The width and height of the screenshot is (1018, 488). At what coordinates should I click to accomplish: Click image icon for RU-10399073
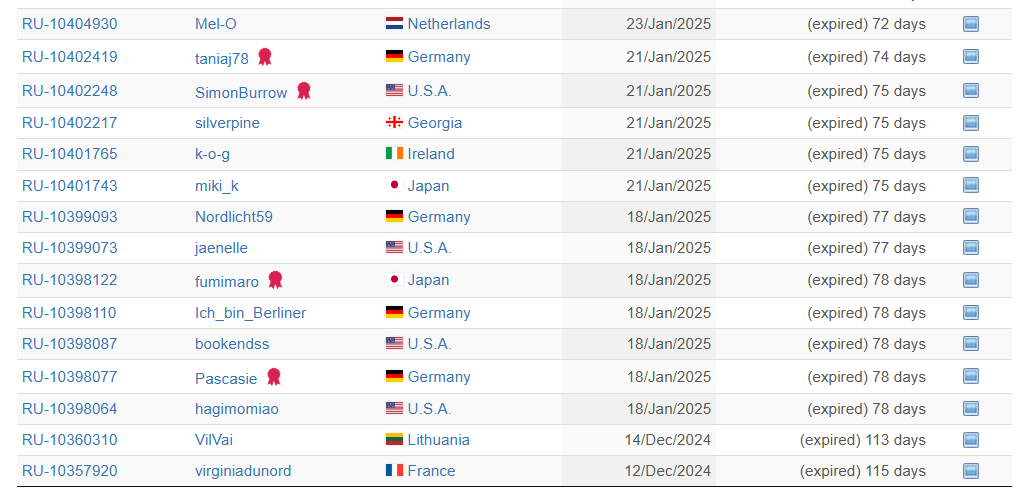point(971,248)
